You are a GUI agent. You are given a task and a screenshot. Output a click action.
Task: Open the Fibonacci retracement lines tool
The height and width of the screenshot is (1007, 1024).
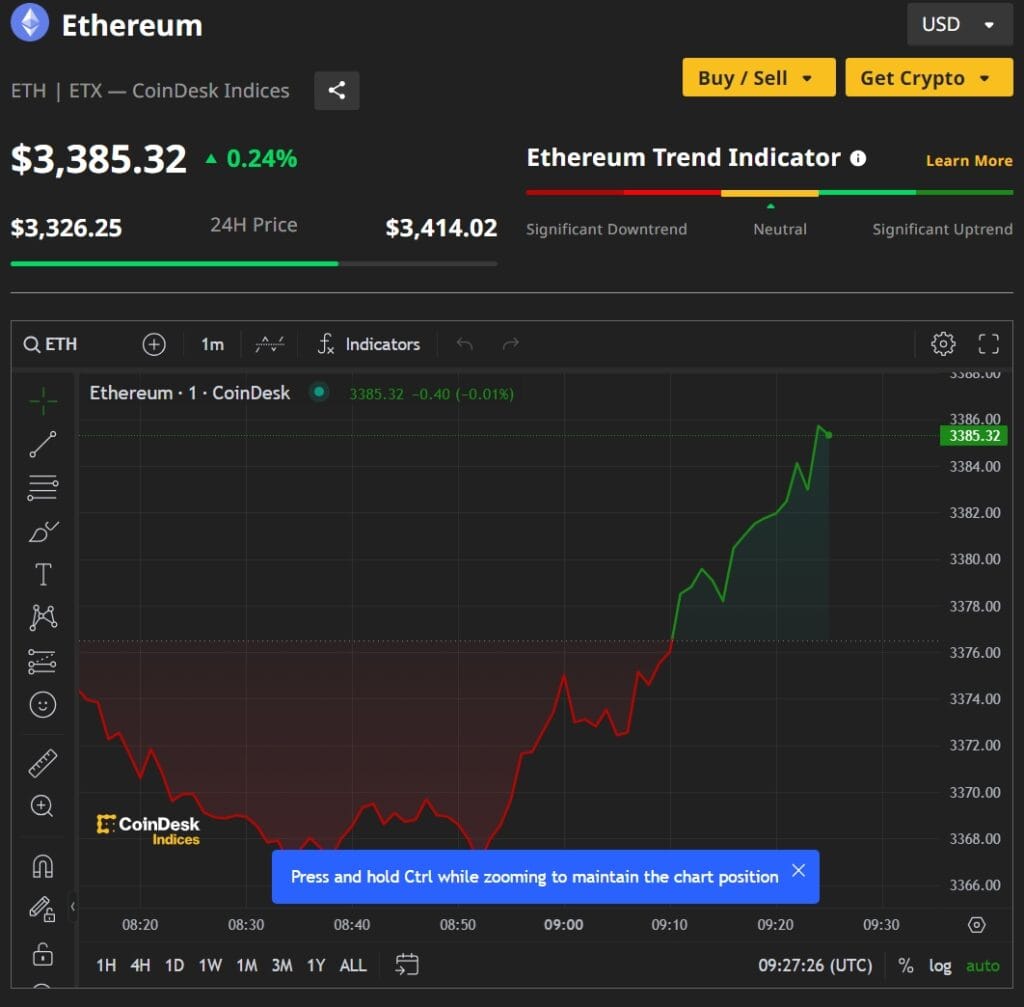pos(43,488)
